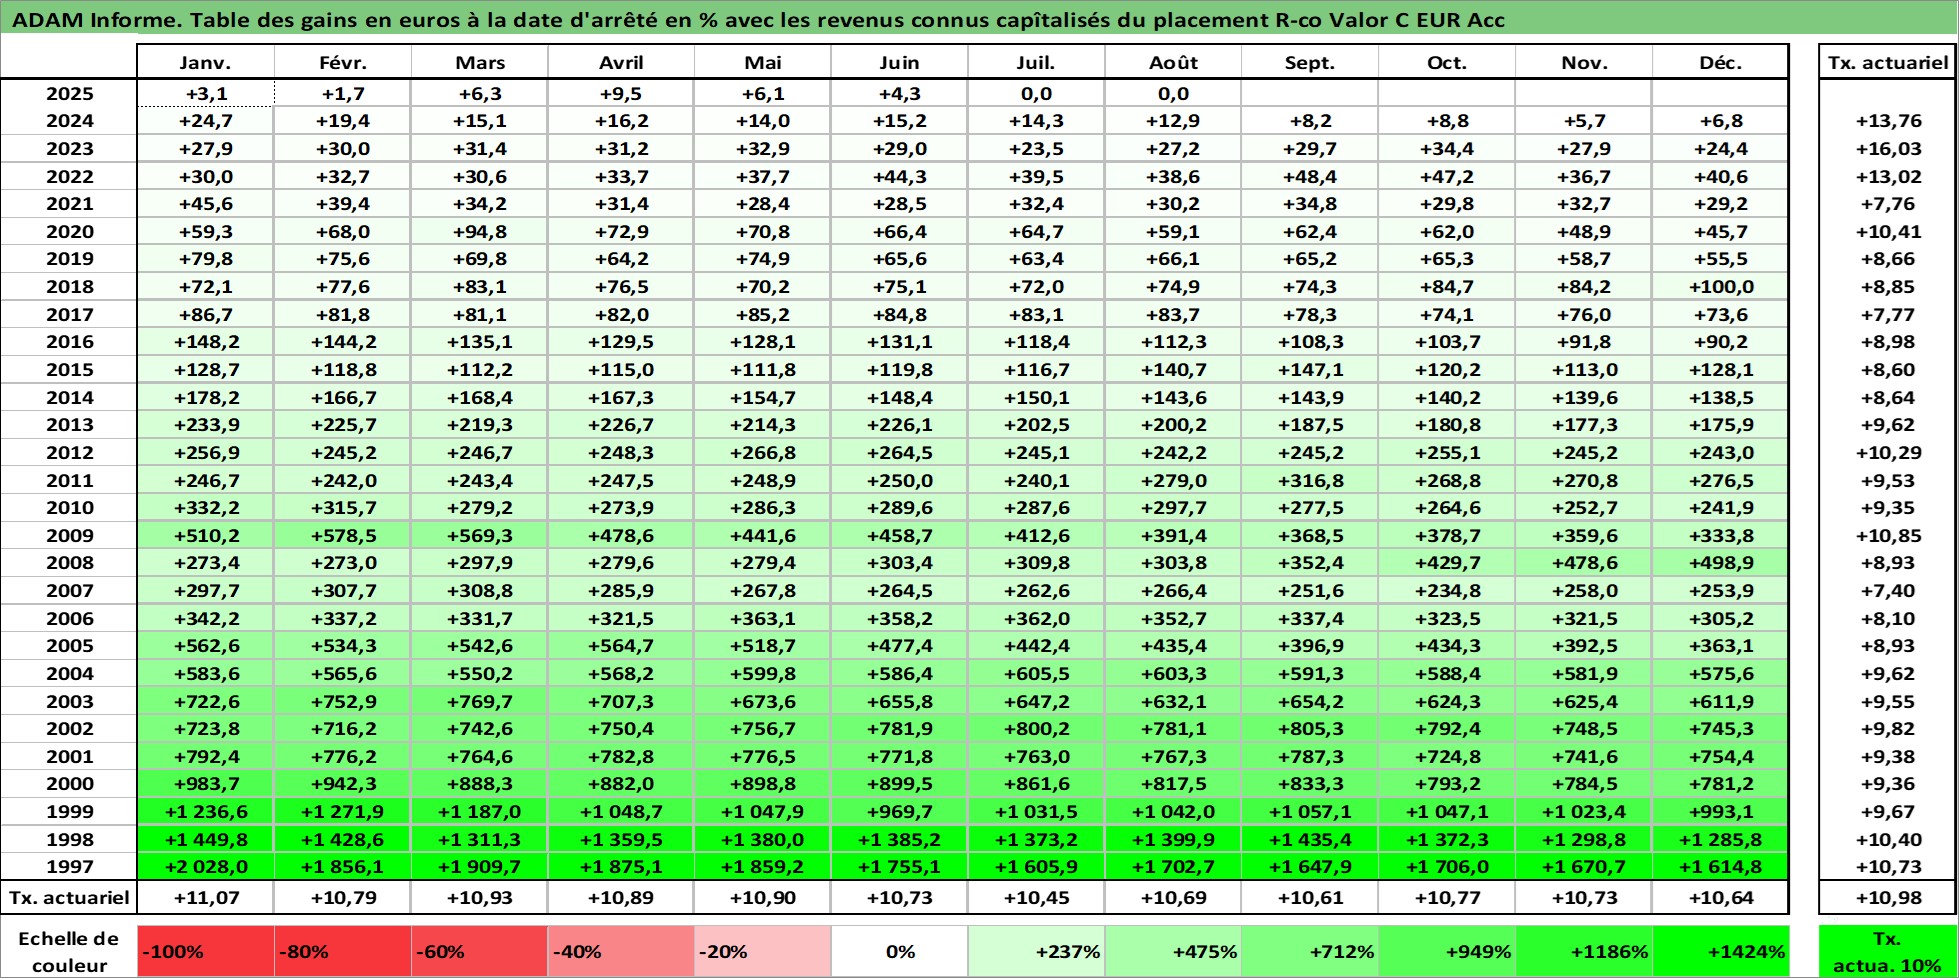Click the +94,8 cell in Mars 2020
Screen dimensions: 1959x978
click(480, 232)
